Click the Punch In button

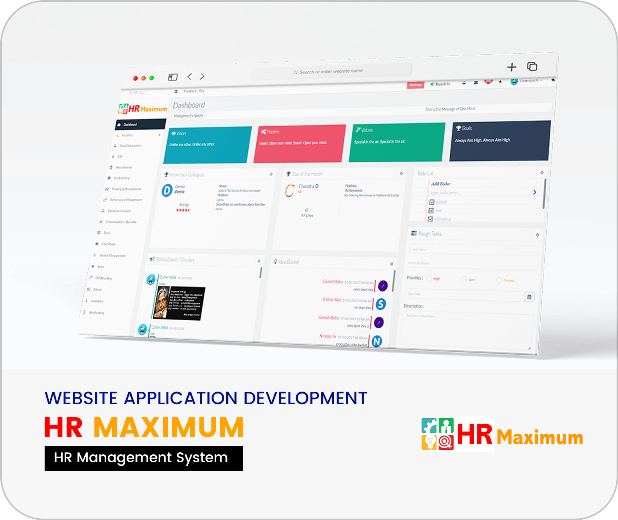440,84
